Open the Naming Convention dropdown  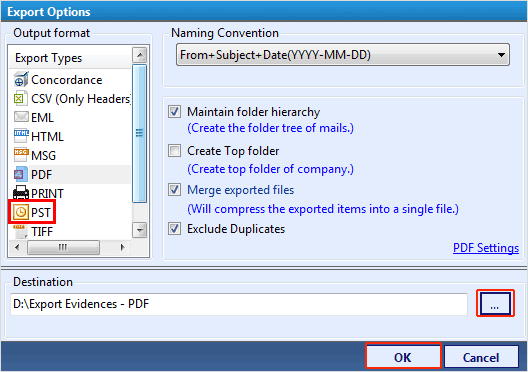[343, 55]
